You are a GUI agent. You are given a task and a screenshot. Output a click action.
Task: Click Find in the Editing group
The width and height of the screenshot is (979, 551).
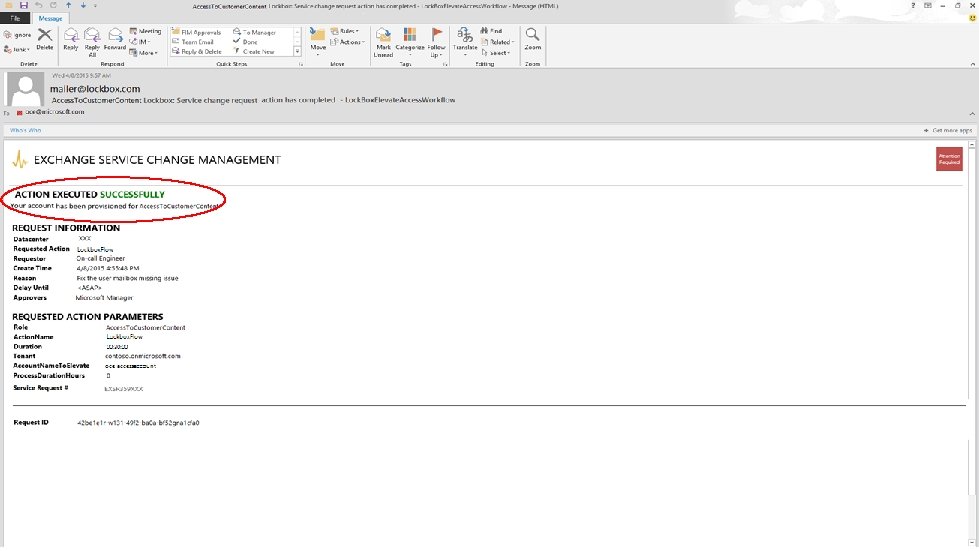[491, 31]
